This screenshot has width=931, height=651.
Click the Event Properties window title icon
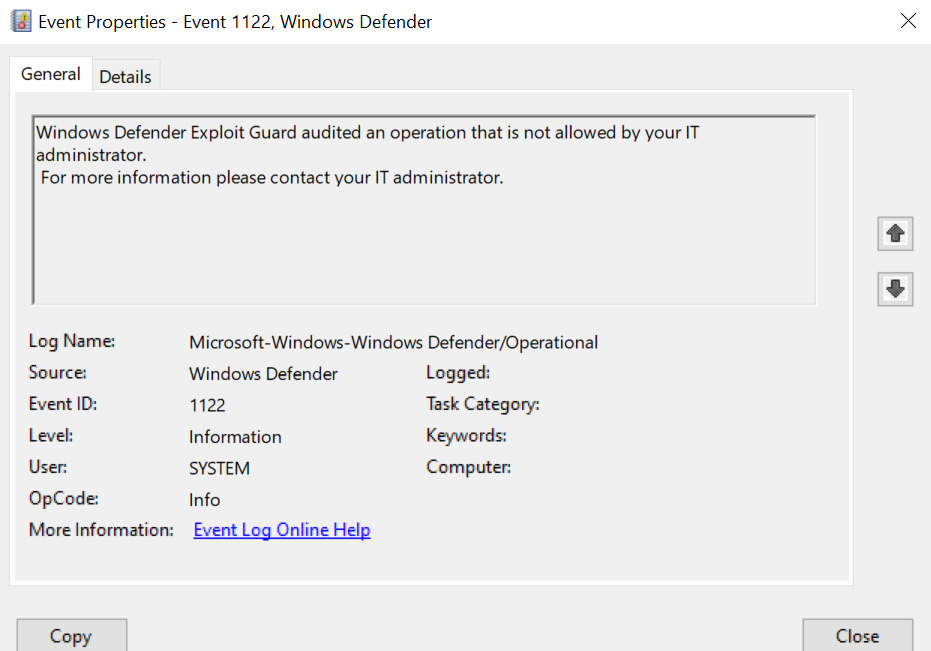[21, 21]
